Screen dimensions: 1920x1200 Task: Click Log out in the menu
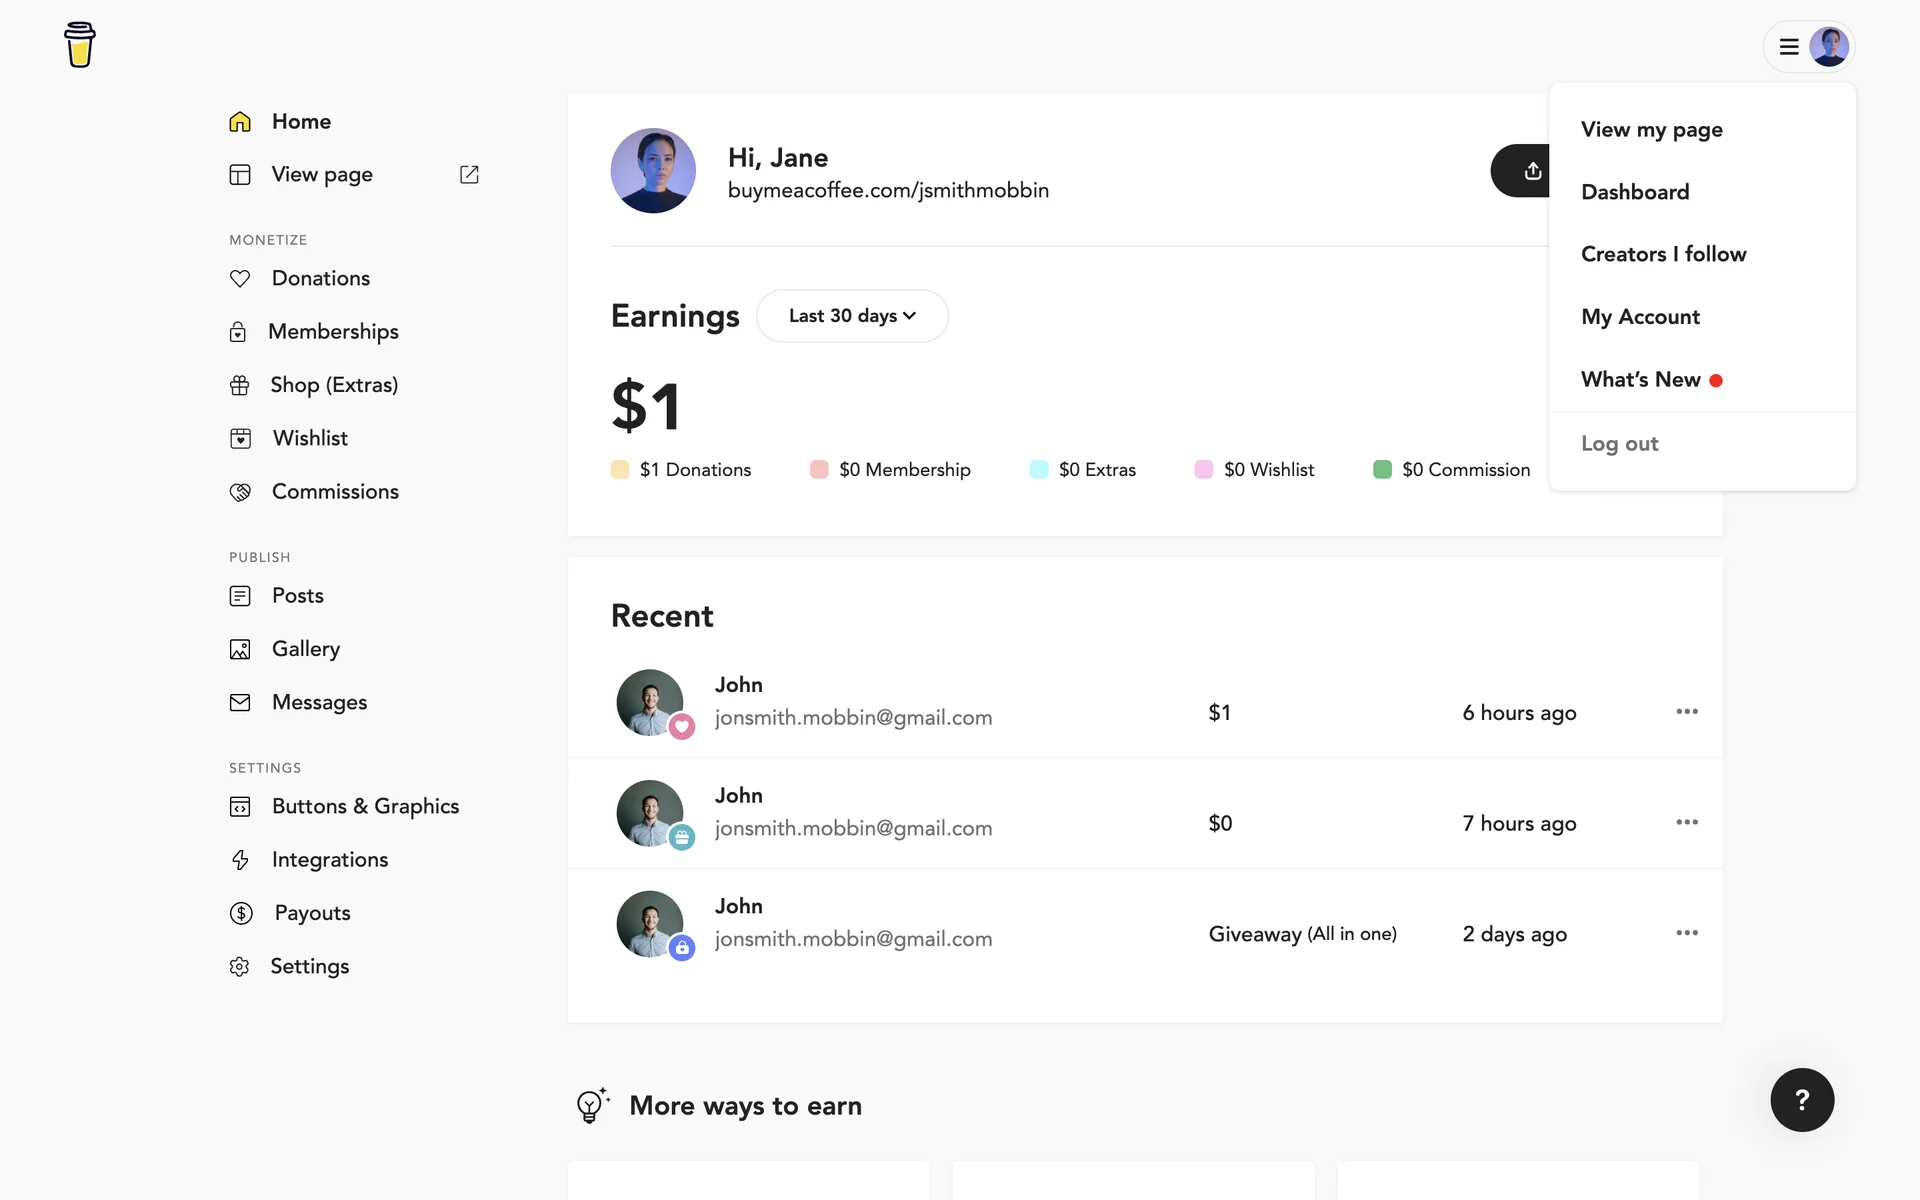coord(1619,444)
